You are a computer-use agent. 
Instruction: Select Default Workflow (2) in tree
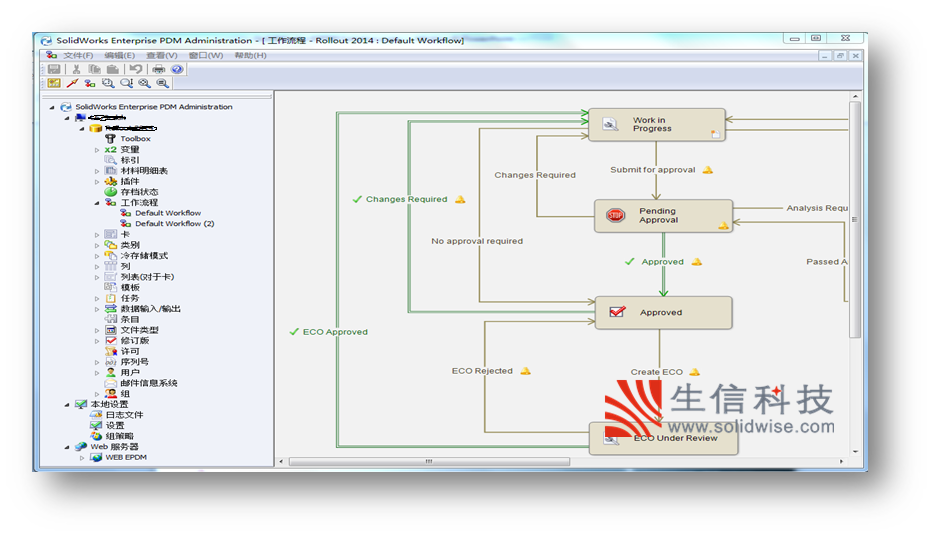174,224
